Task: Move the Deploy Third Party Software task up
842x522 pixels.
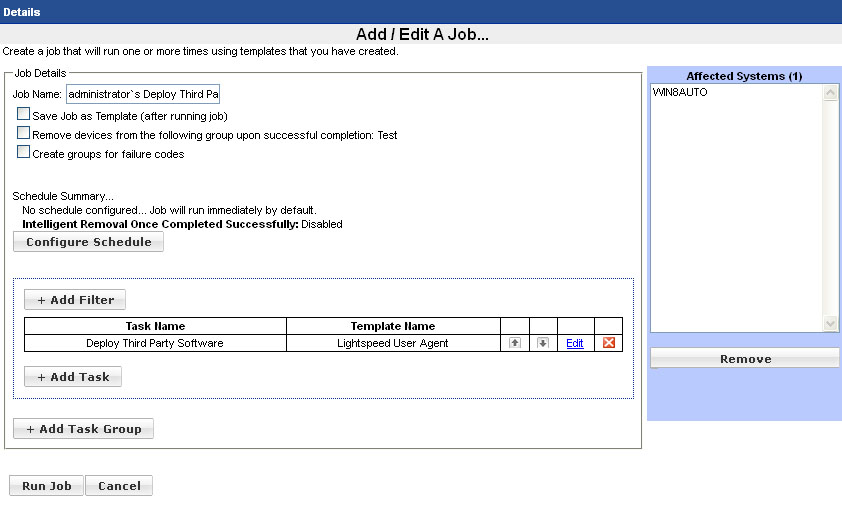Action: pyautogui.click(x=515, y=343)
